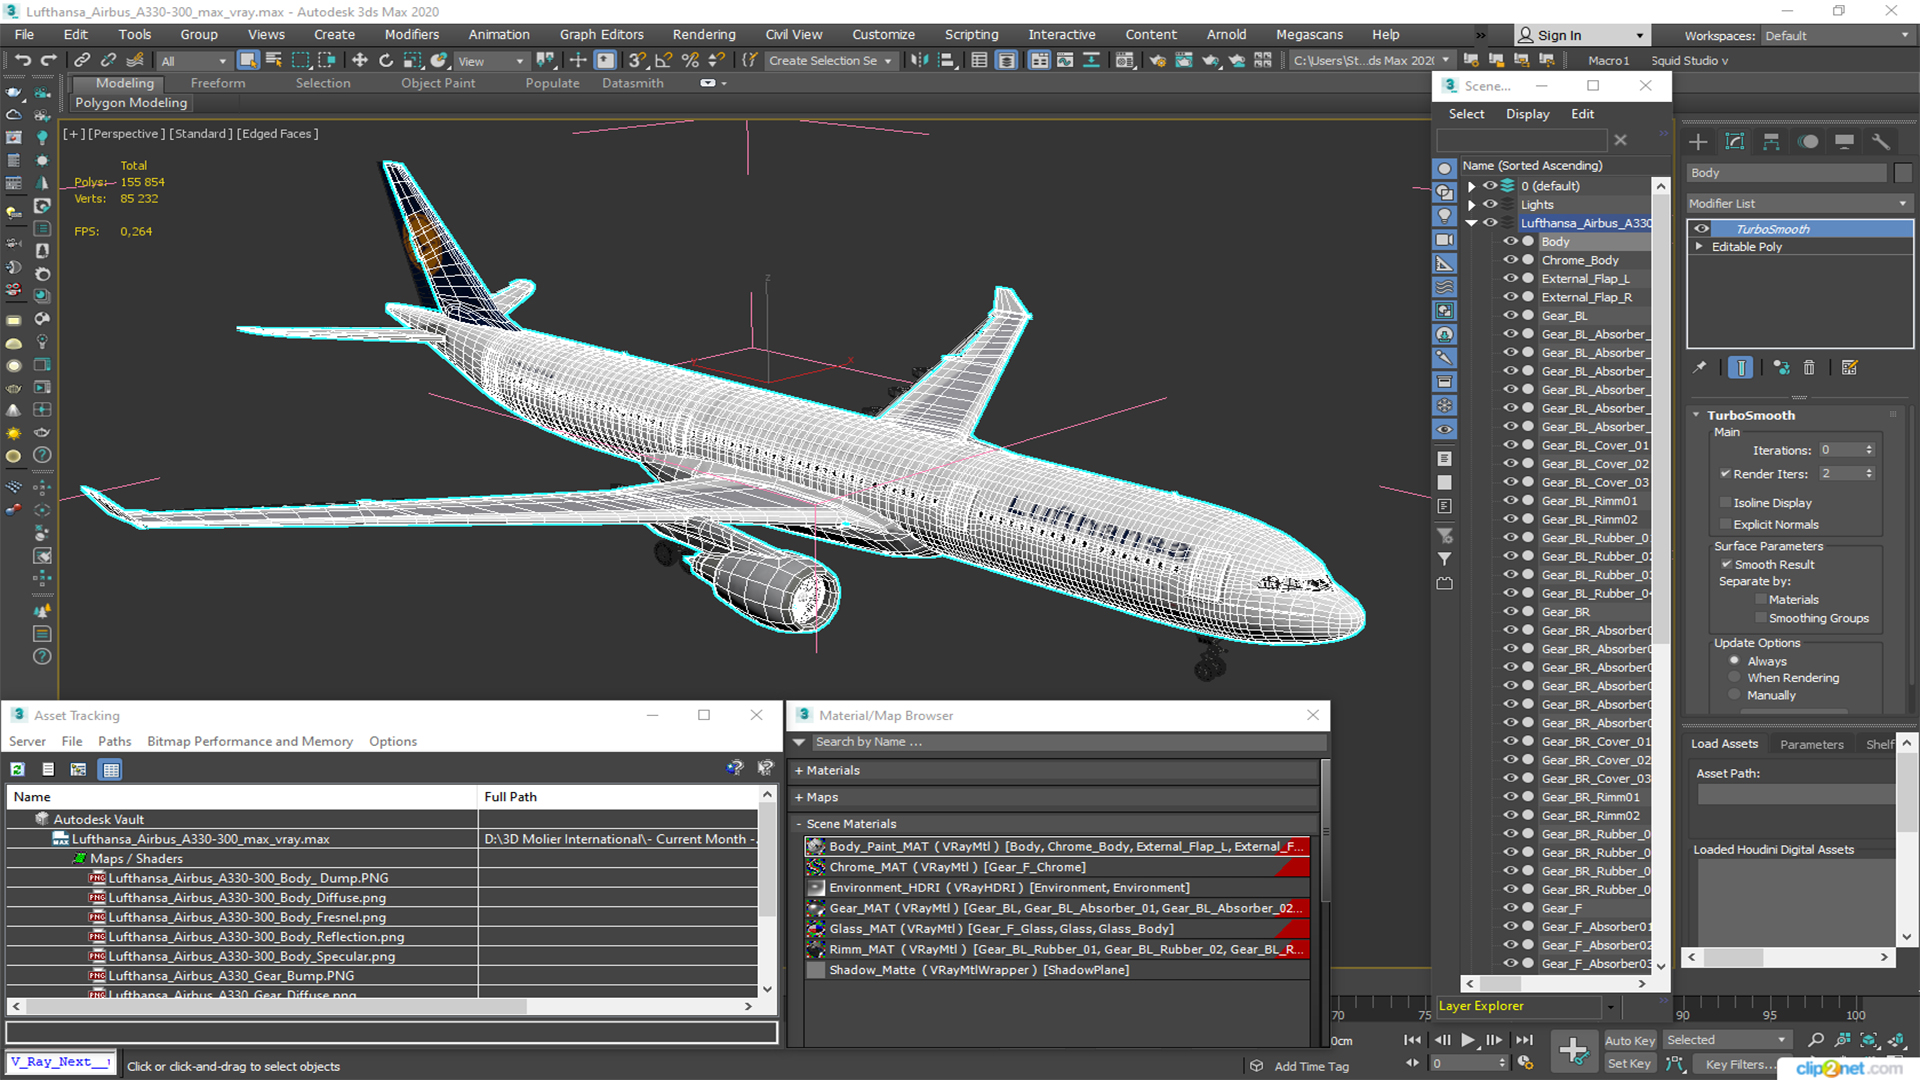Toggle Display Cameras filter in Scene Explorer
Screen dimensions: 1920x1080
click(1445, 240)
